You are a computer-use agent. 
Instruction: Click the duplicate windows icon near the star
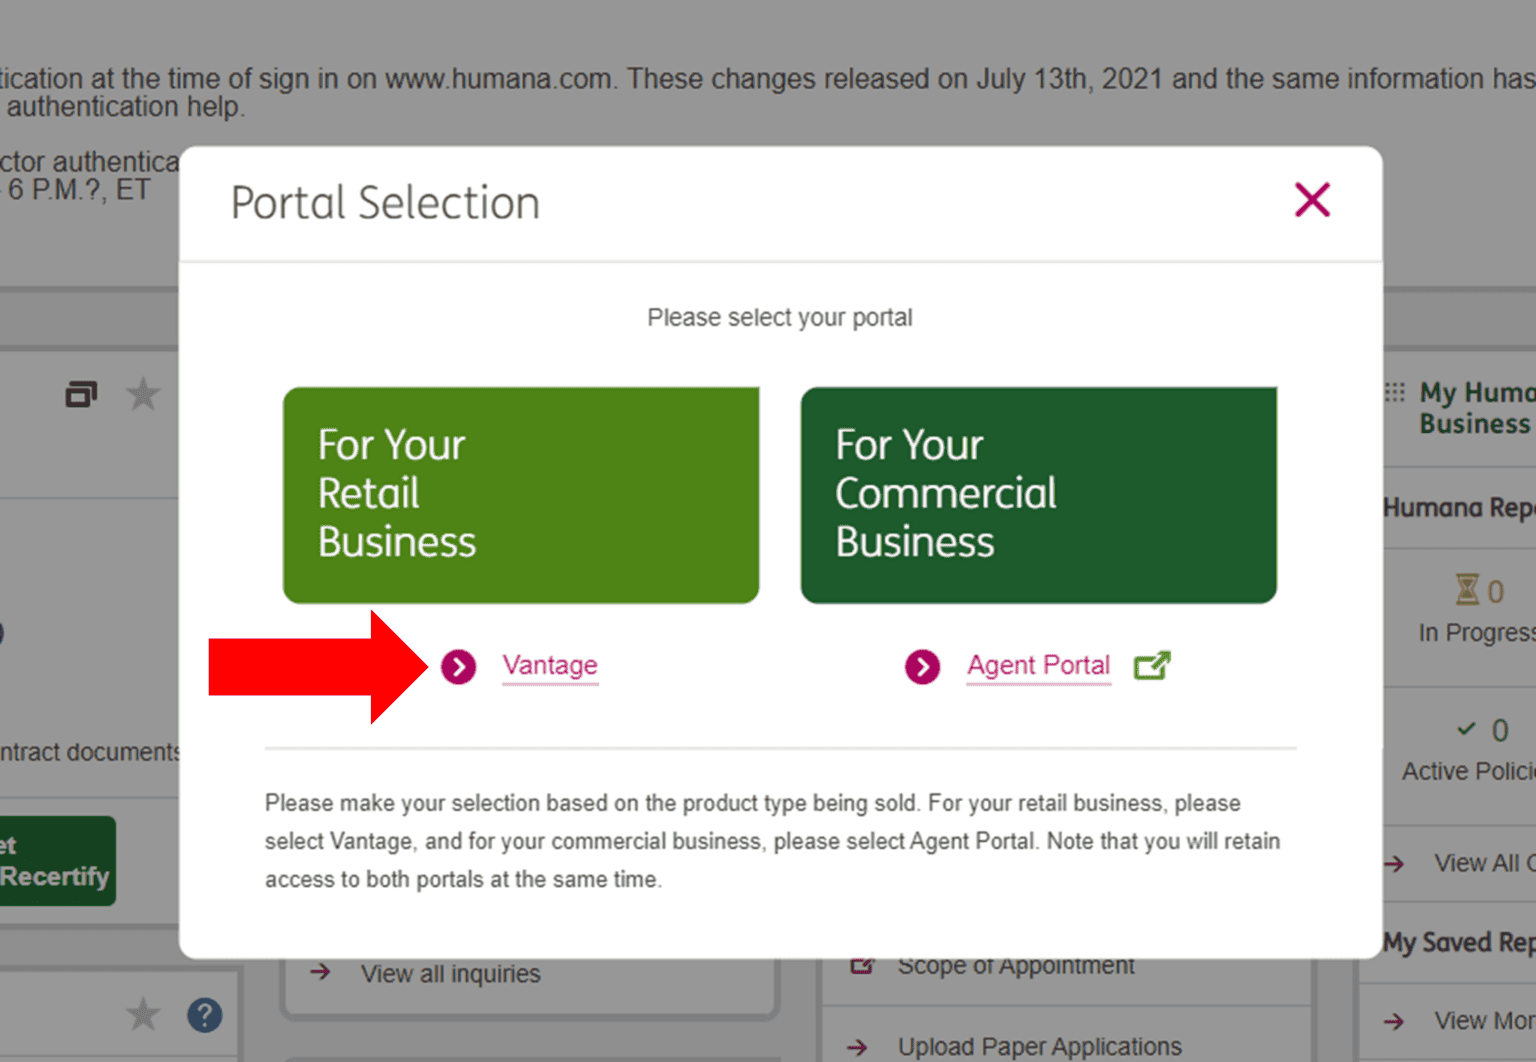pos(80,394)
